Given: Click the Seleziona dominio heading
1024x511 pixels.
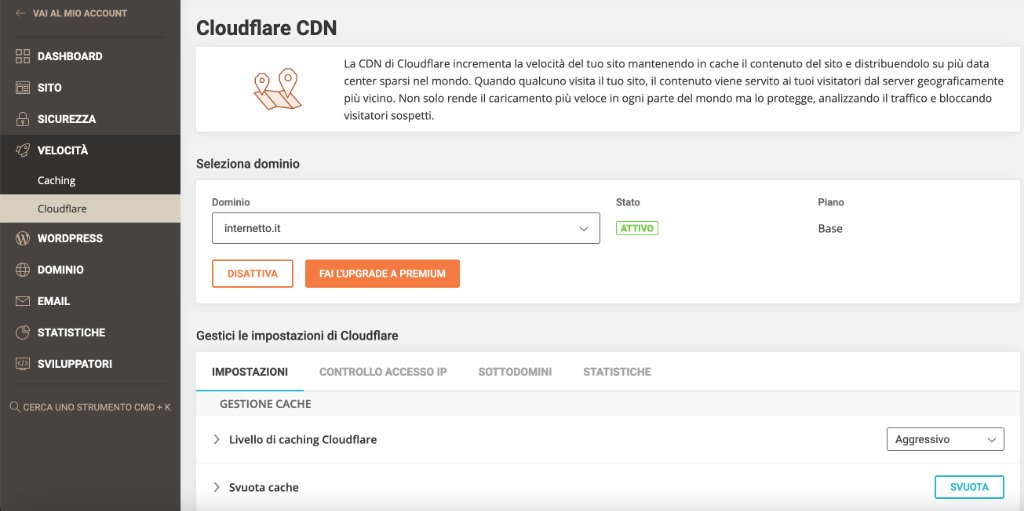Looking at the screenshot, I should pyautogui.click(x=248, y=164).
